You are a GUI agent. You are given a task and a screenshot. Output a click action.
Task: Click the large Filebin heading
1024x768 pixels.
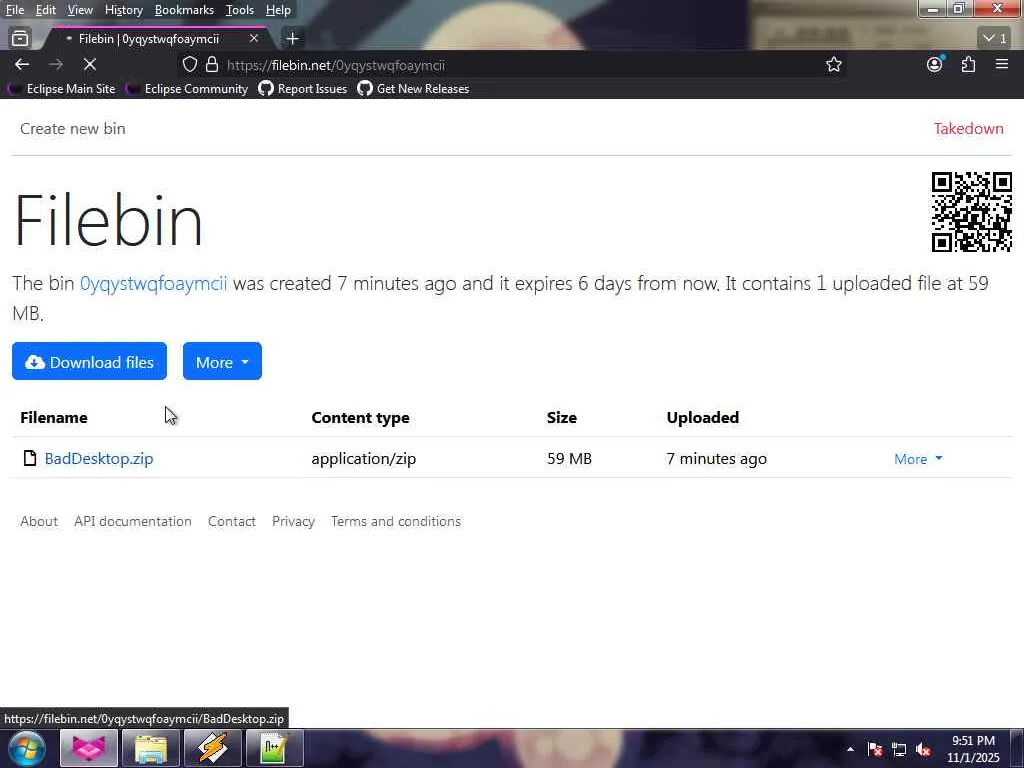click(x=108, y=220)
